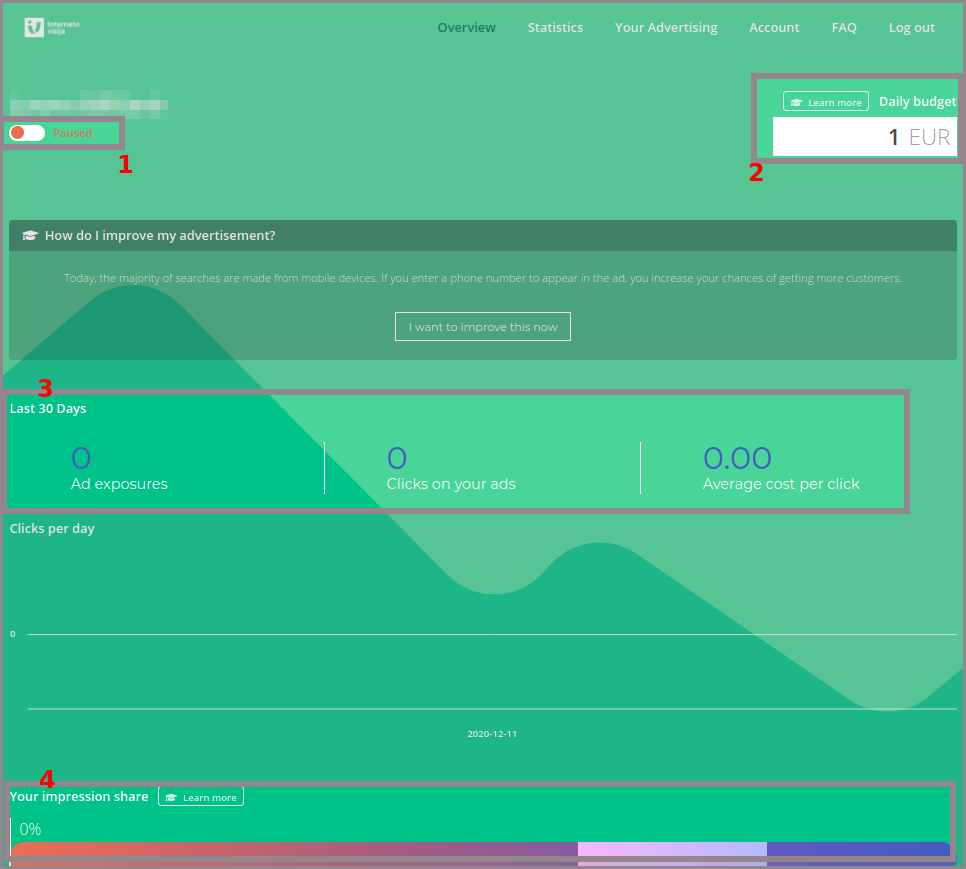Viewport: 966px width, 869px height.
Task: Toggle the Paused campaign switch
Action: (27, 133)
